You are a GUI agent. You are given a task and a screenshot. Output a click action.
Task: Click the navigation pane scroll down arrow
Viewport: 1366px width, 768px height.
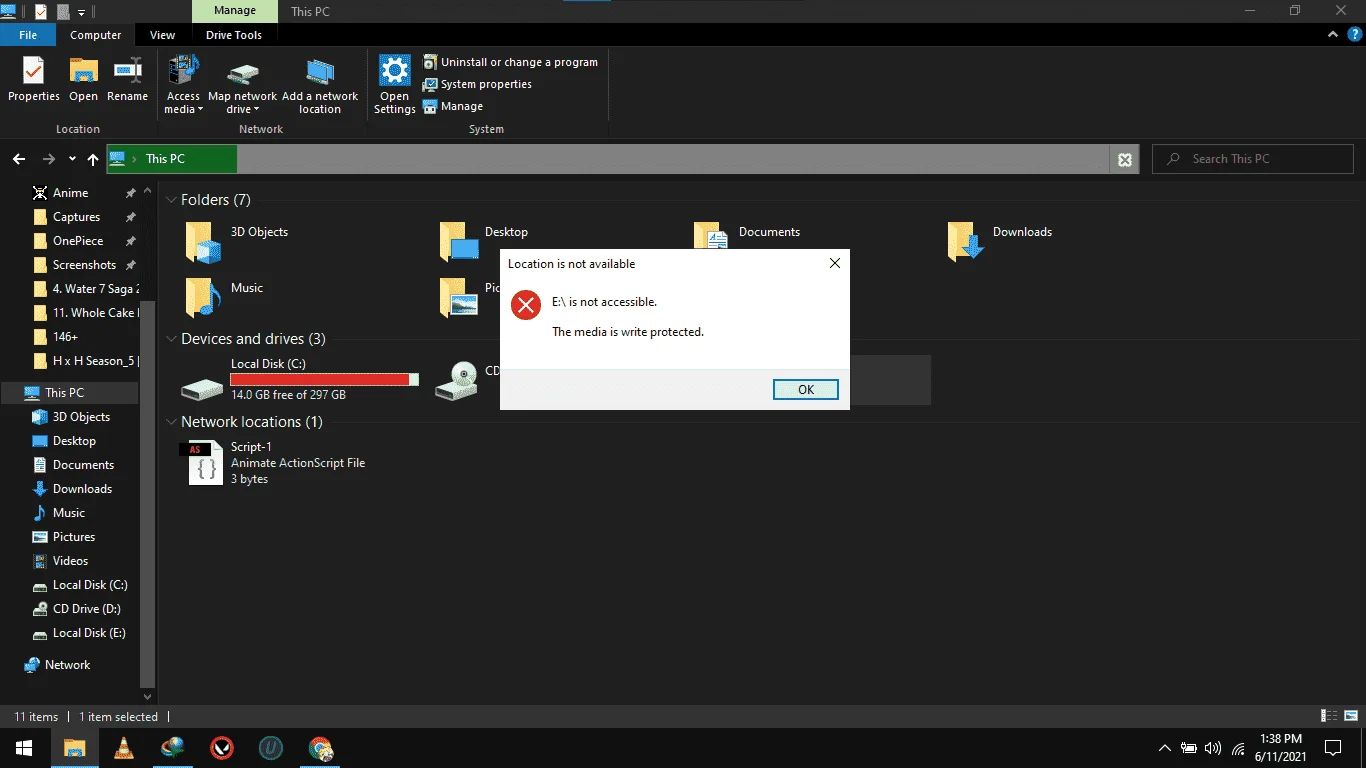pyautogui.click(x=148, y=696)
